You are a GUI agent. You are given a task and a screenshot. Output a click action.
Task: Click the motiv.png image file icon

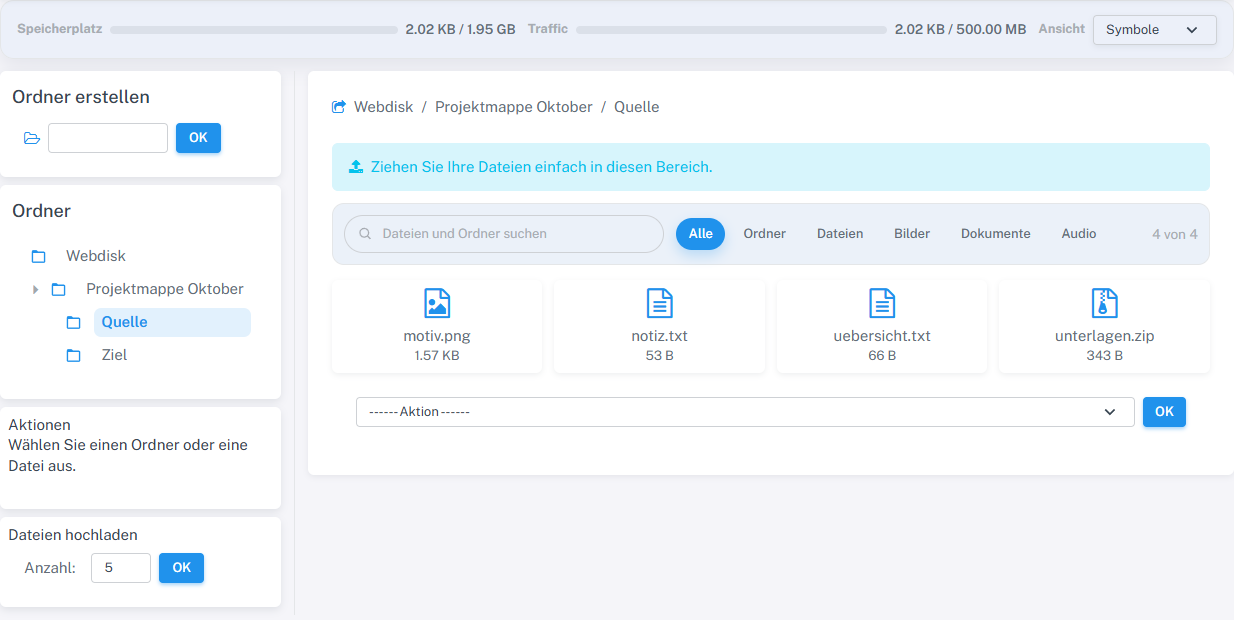[437, 303]
